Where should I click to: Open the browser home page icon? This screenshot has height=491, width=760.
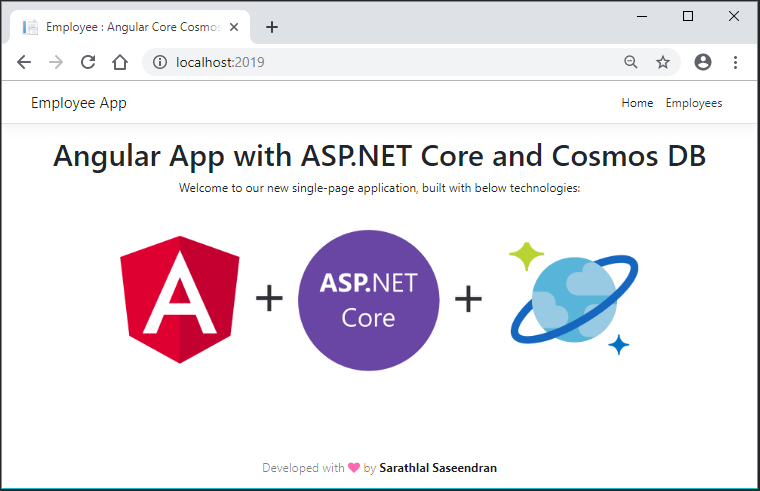[120, 62]
